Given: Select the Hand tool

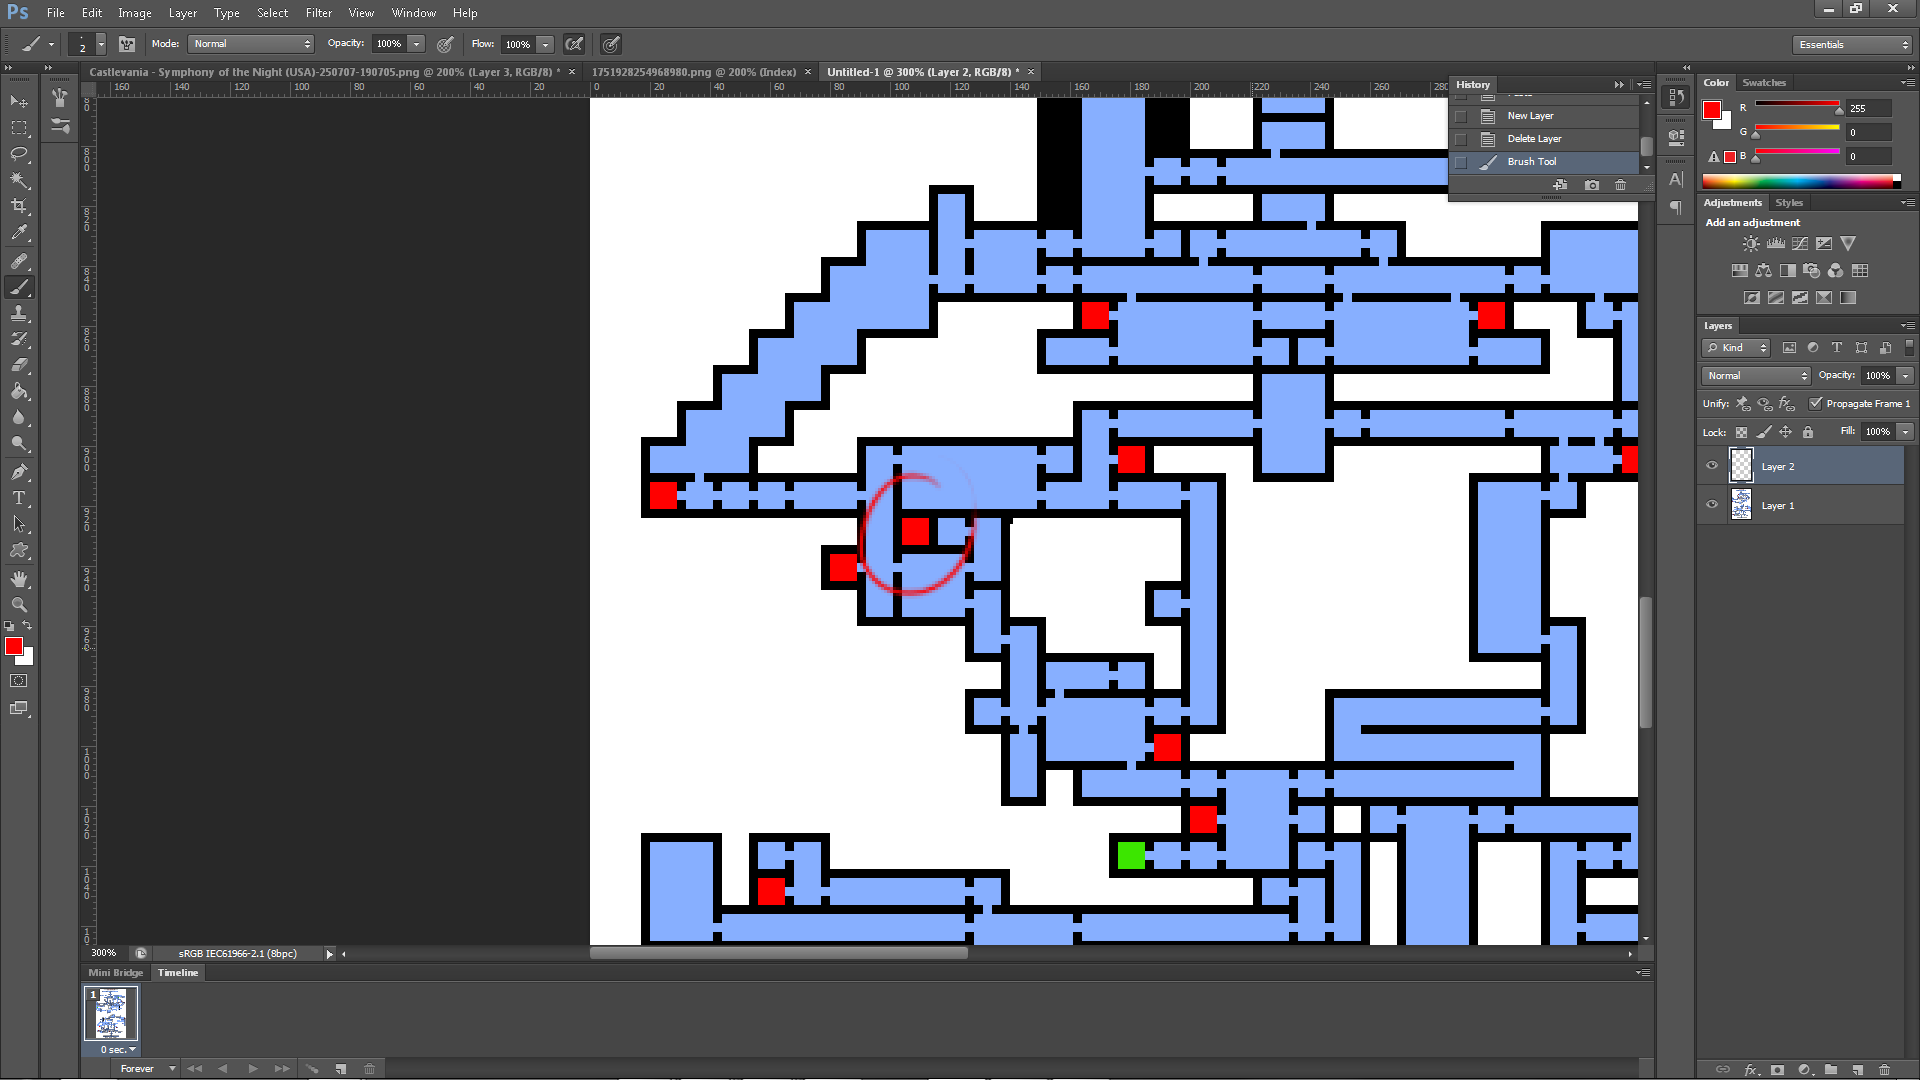Looking at the screenshot, I should 19,579.
